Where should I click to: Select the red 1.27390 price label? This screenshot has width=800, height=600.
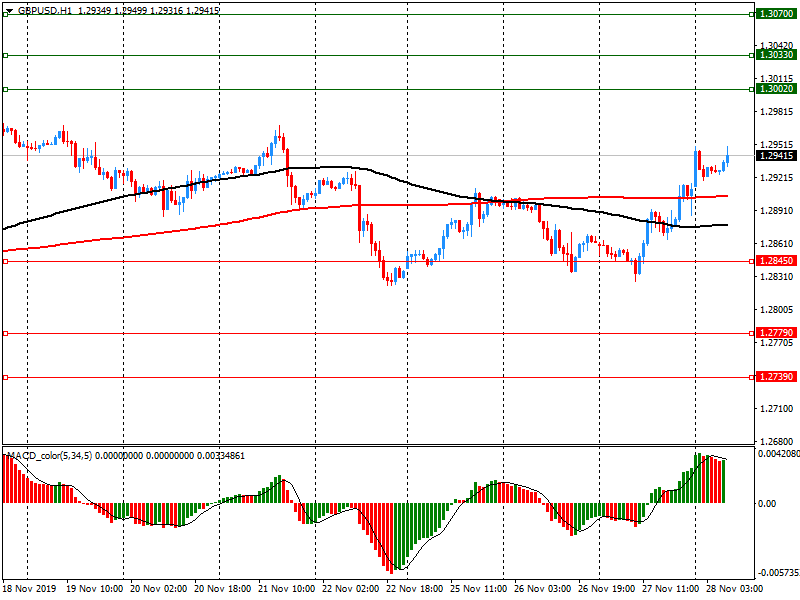point(776,377)
